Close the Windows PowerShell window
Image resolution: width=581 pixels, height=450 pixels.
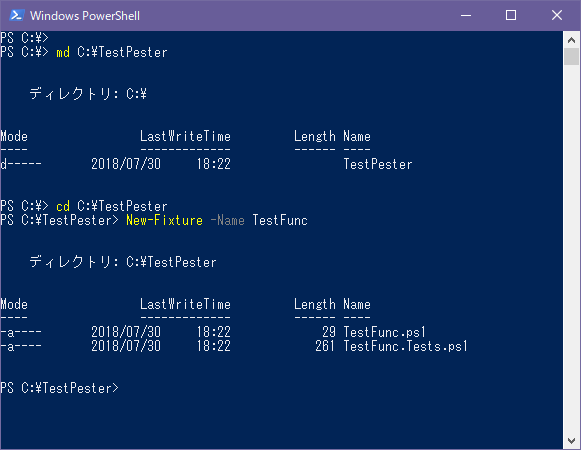(x=557, y=16)
